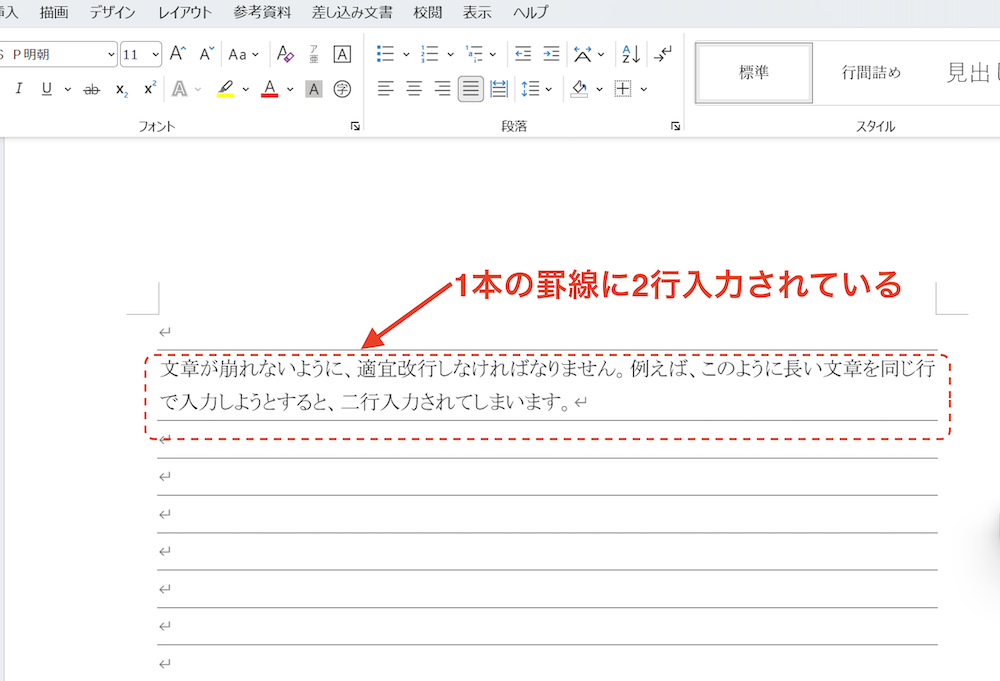Expand font name dropdown
1000x681 pixels.
111,55
